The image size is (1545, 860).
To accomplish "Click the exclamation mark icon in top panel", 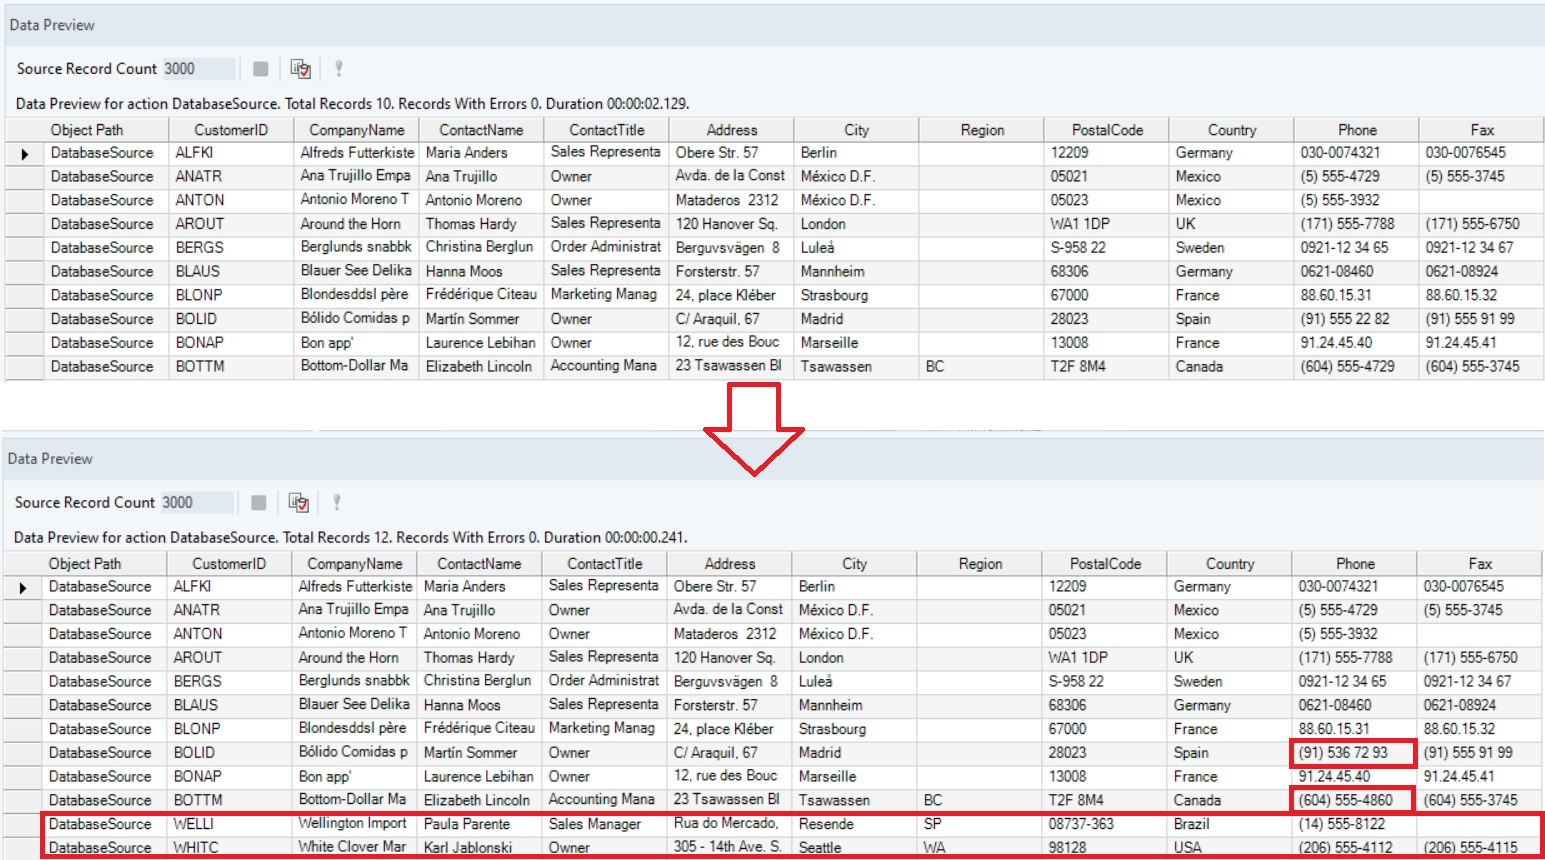I will [339, 69].
